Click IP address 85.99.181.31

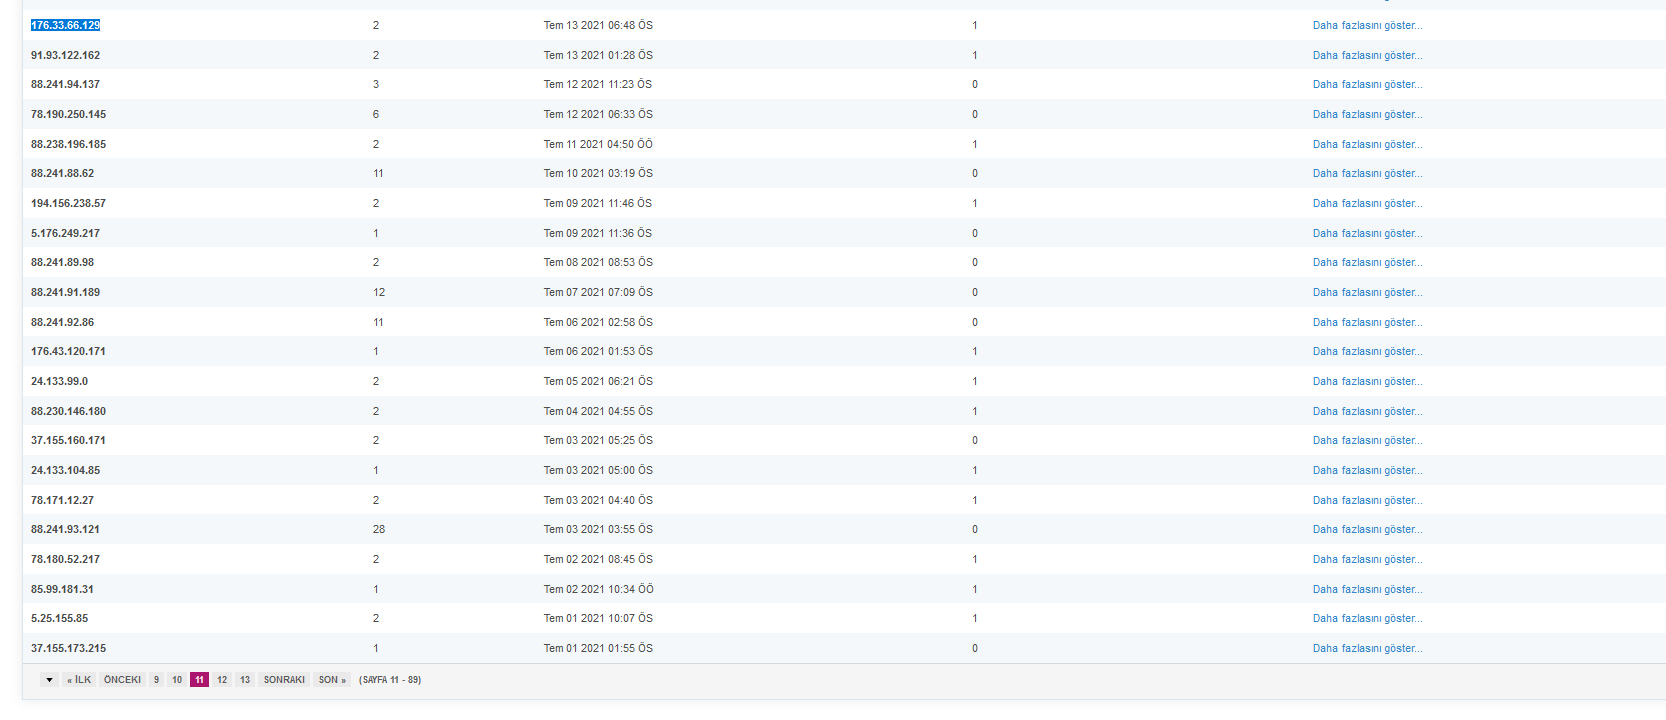click(x=62, y=589)
